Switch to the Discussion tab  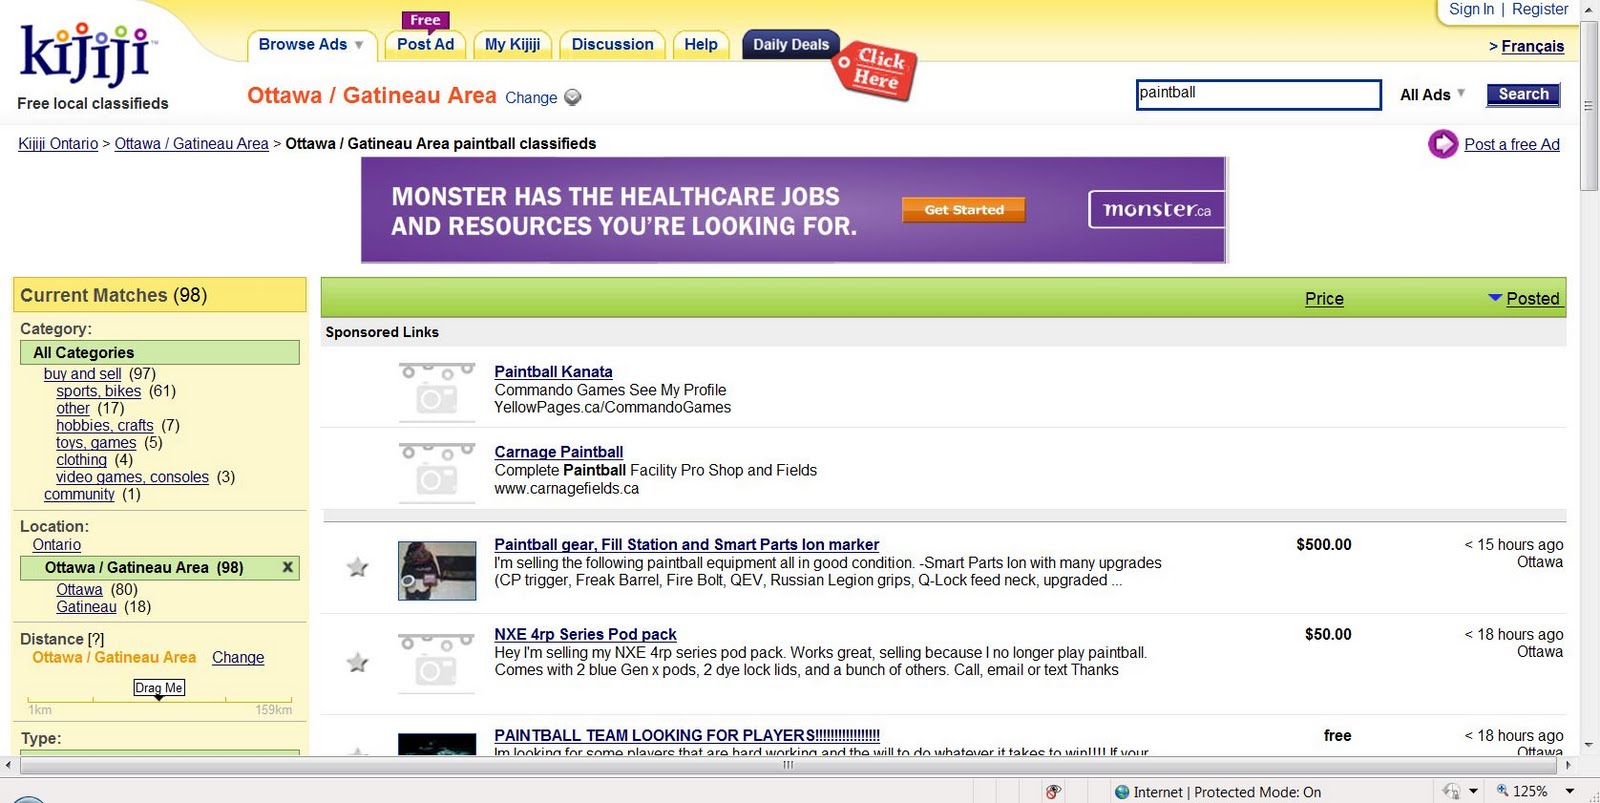612,44
